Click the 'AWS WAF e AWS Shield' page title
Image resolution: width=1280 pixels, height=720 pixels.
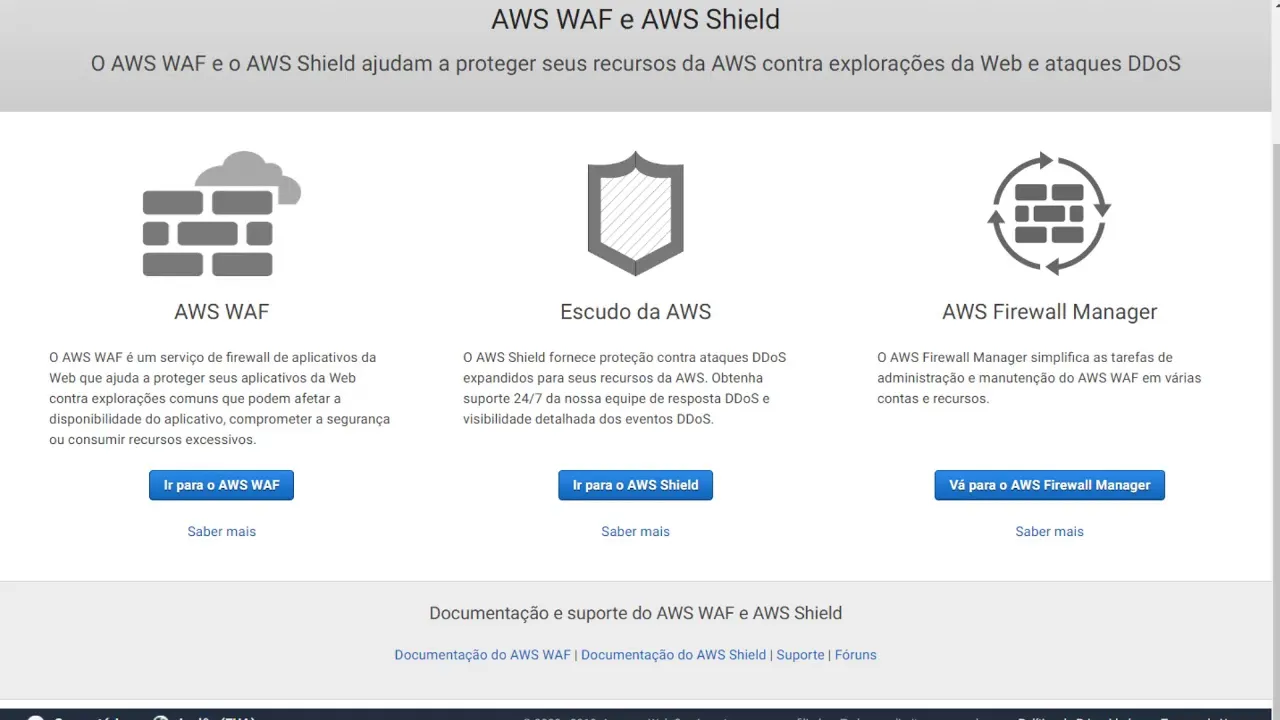tap(635, 19)
